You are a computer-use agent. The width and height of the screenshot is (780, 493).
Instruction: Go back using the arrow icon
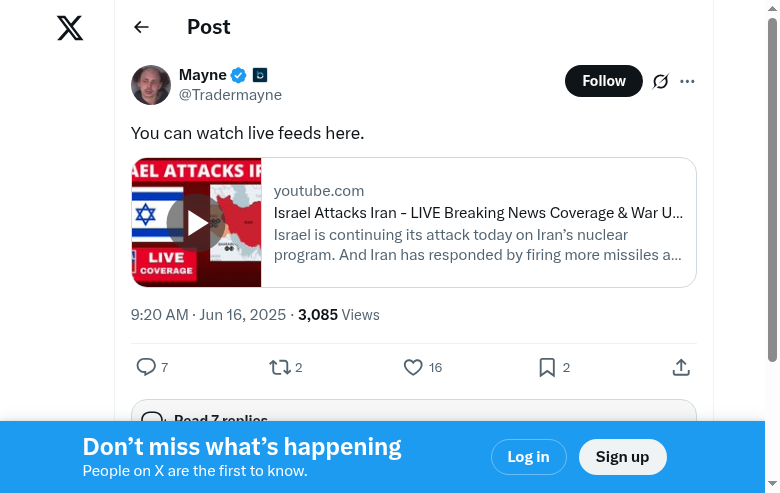tap(141, 28)
